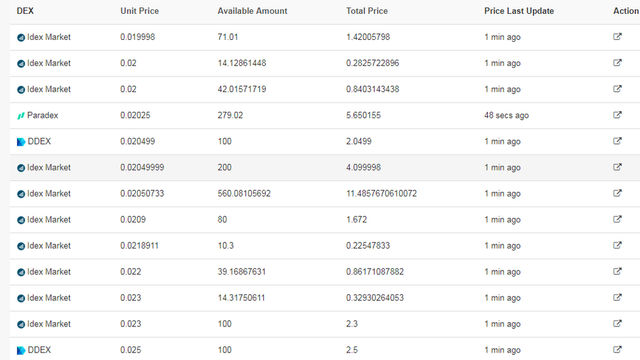Select DDEX name in 0.025 row
This screenshot has height=360, width=640.
click(39, 350)
